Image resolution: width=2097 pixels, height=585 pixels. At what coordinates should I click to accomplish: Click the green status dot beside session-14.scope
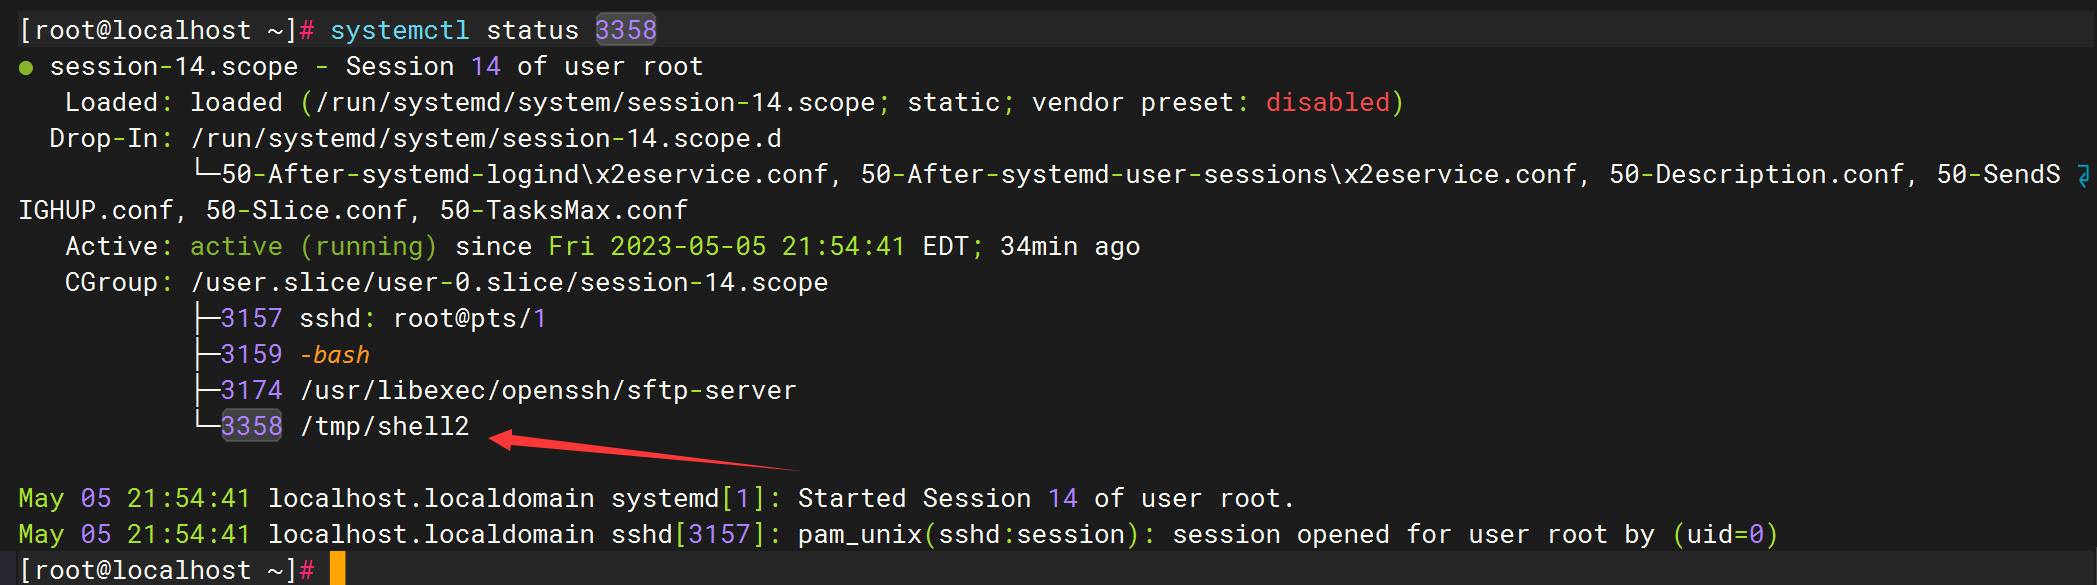coord(26,68)
